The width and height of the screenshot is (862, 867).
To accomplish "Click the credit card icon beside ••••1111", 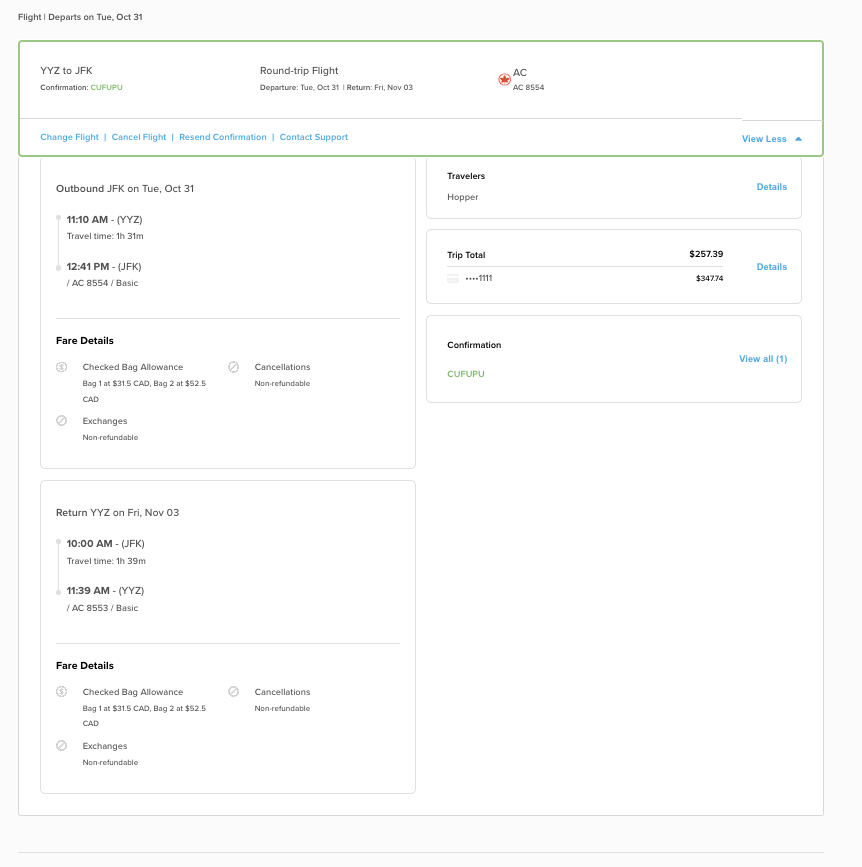I will point(453,278).
